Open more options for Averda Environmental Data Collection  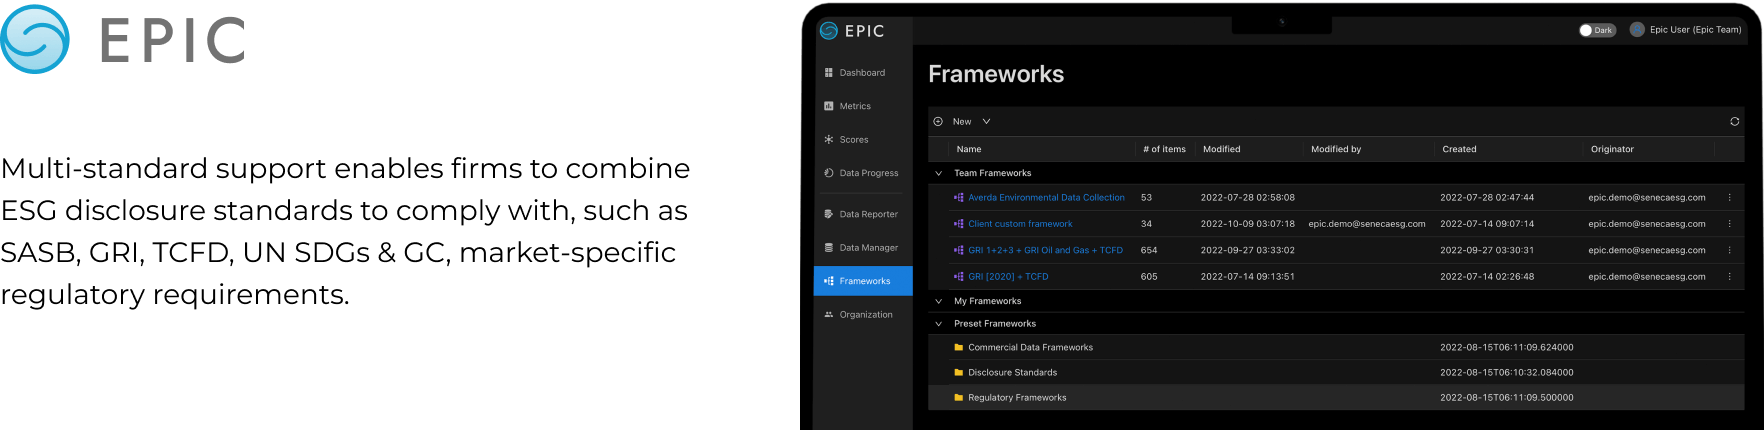pyautogui.click(x=1729, y=198)
